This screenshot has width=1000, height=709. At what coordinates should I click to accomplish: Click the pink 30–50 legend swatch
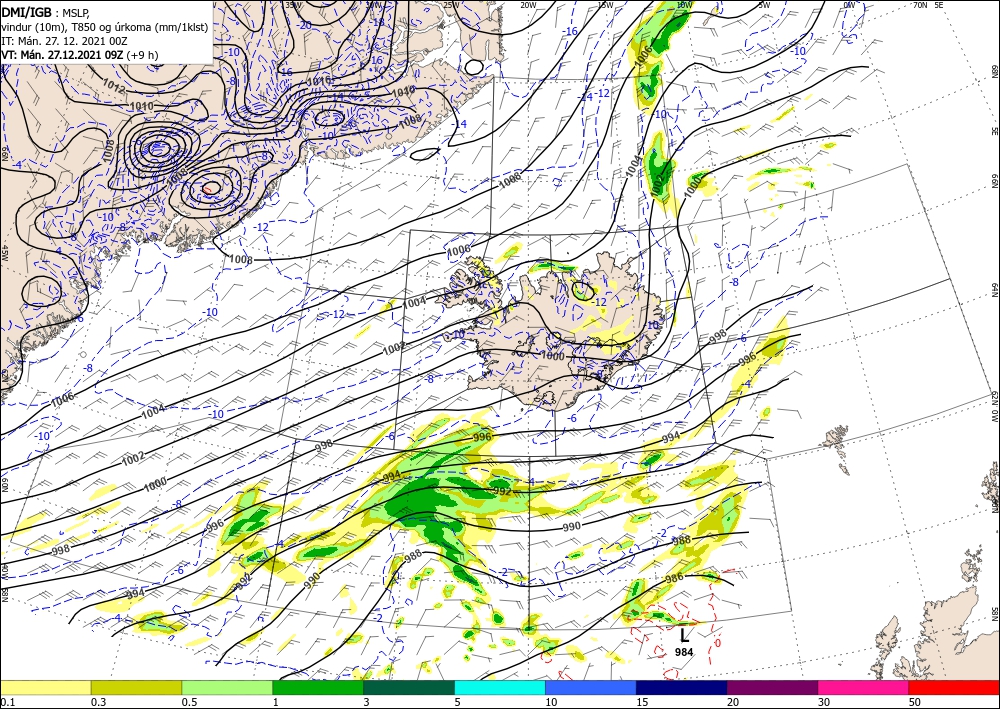(x=864, y=687)
